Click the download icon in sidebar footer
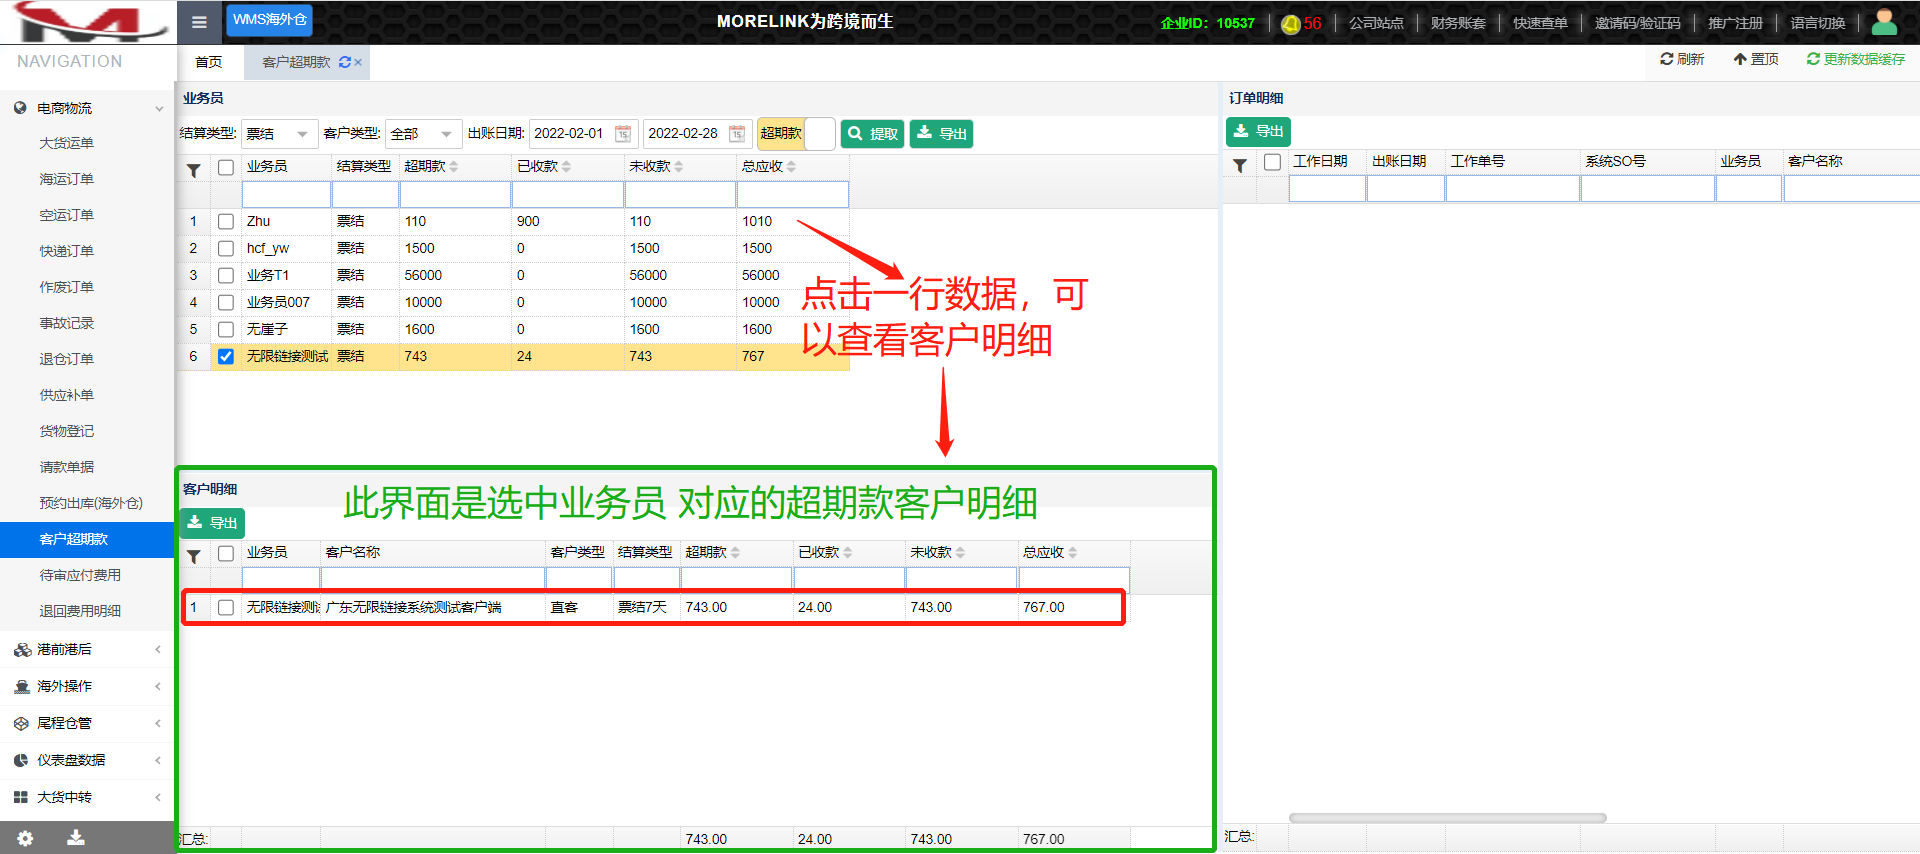This screenshot has height=854, width=1920. tap(75, 838)
